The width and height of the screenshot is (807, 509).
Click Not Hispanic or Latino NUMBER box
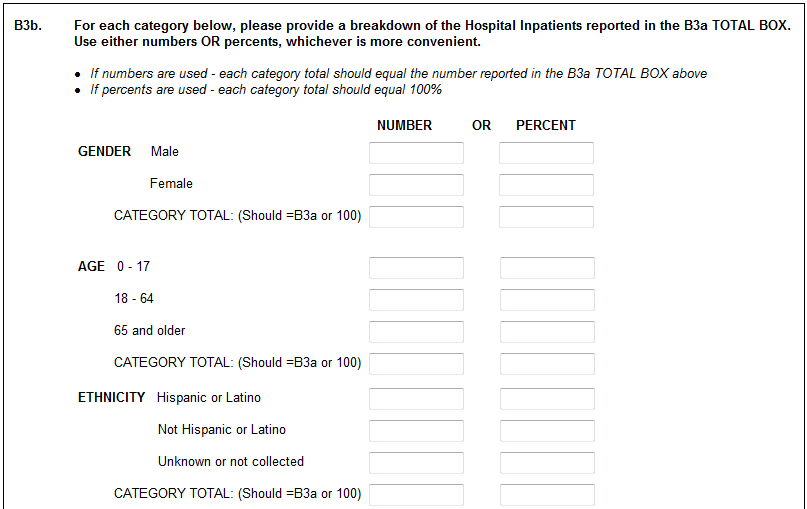[416, 431]
